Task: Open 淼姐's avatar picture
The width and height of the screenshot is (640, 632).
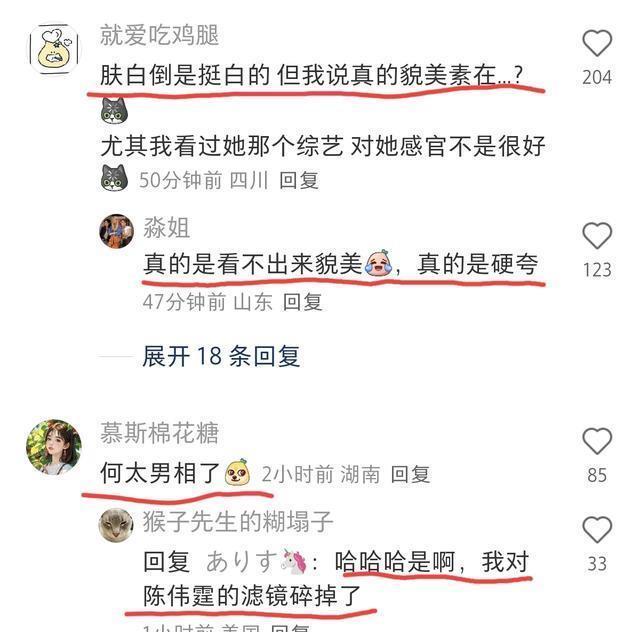Action: (x=117, y=231)
